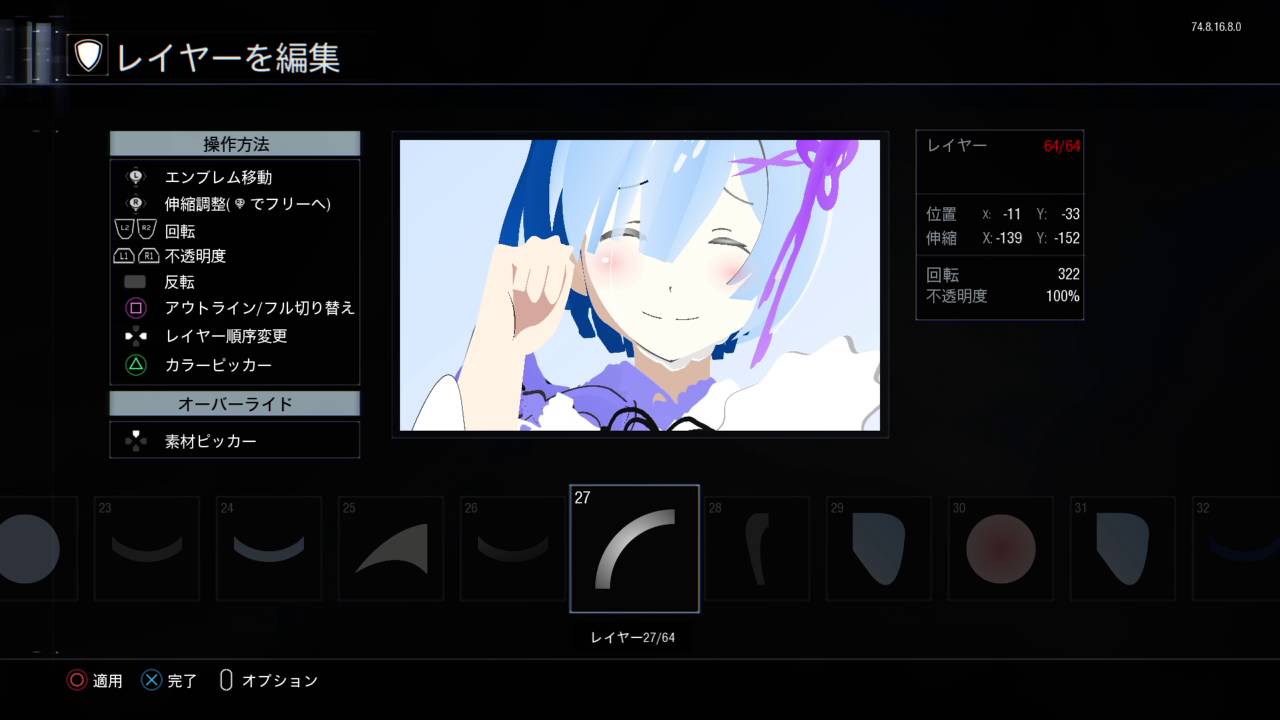Click the emblem preview image
The height and width of the screenshot is (720, 1280).
640,285
